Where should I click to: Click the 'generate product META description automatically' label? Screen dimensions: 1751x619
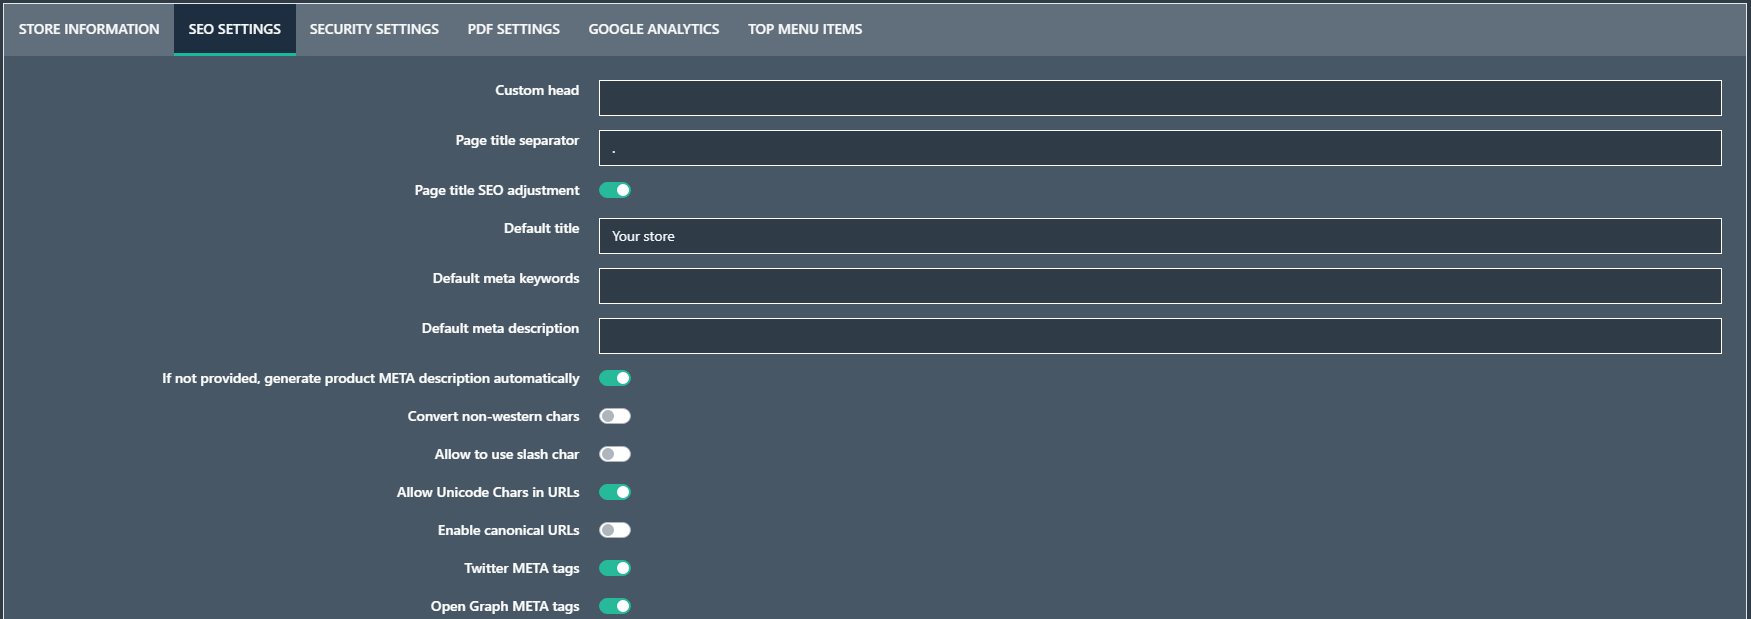coord(371,378)
